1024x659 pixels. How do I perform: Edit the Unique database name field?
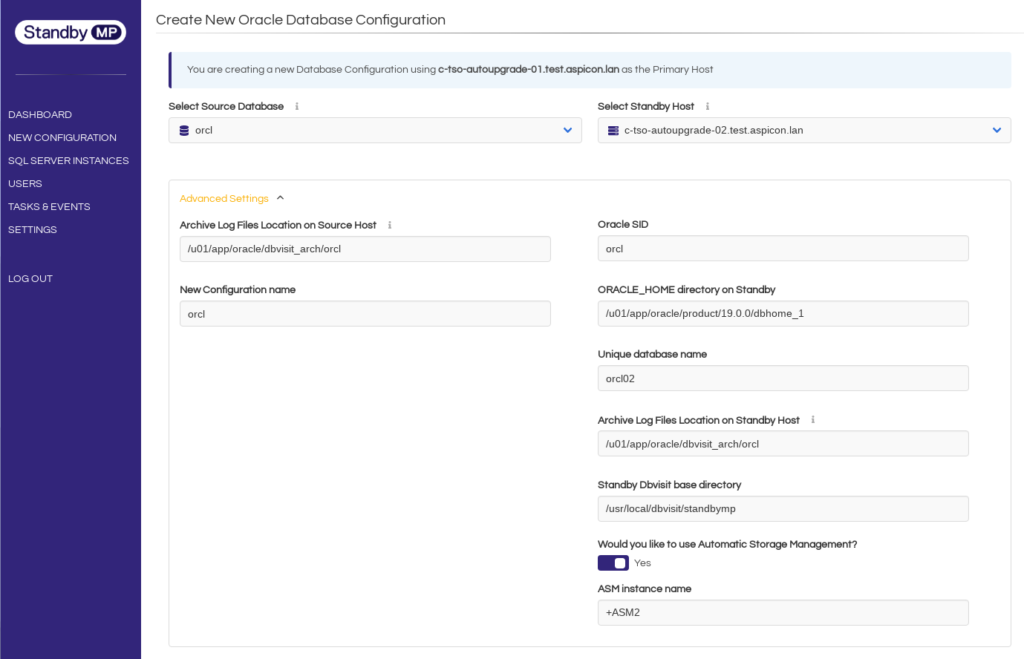click(783, 378)
